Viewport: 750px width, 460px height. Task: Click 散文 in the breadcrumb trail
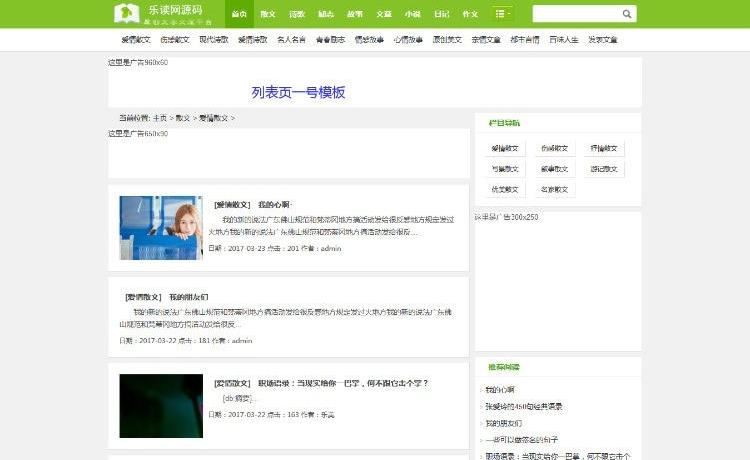(183, 118)
